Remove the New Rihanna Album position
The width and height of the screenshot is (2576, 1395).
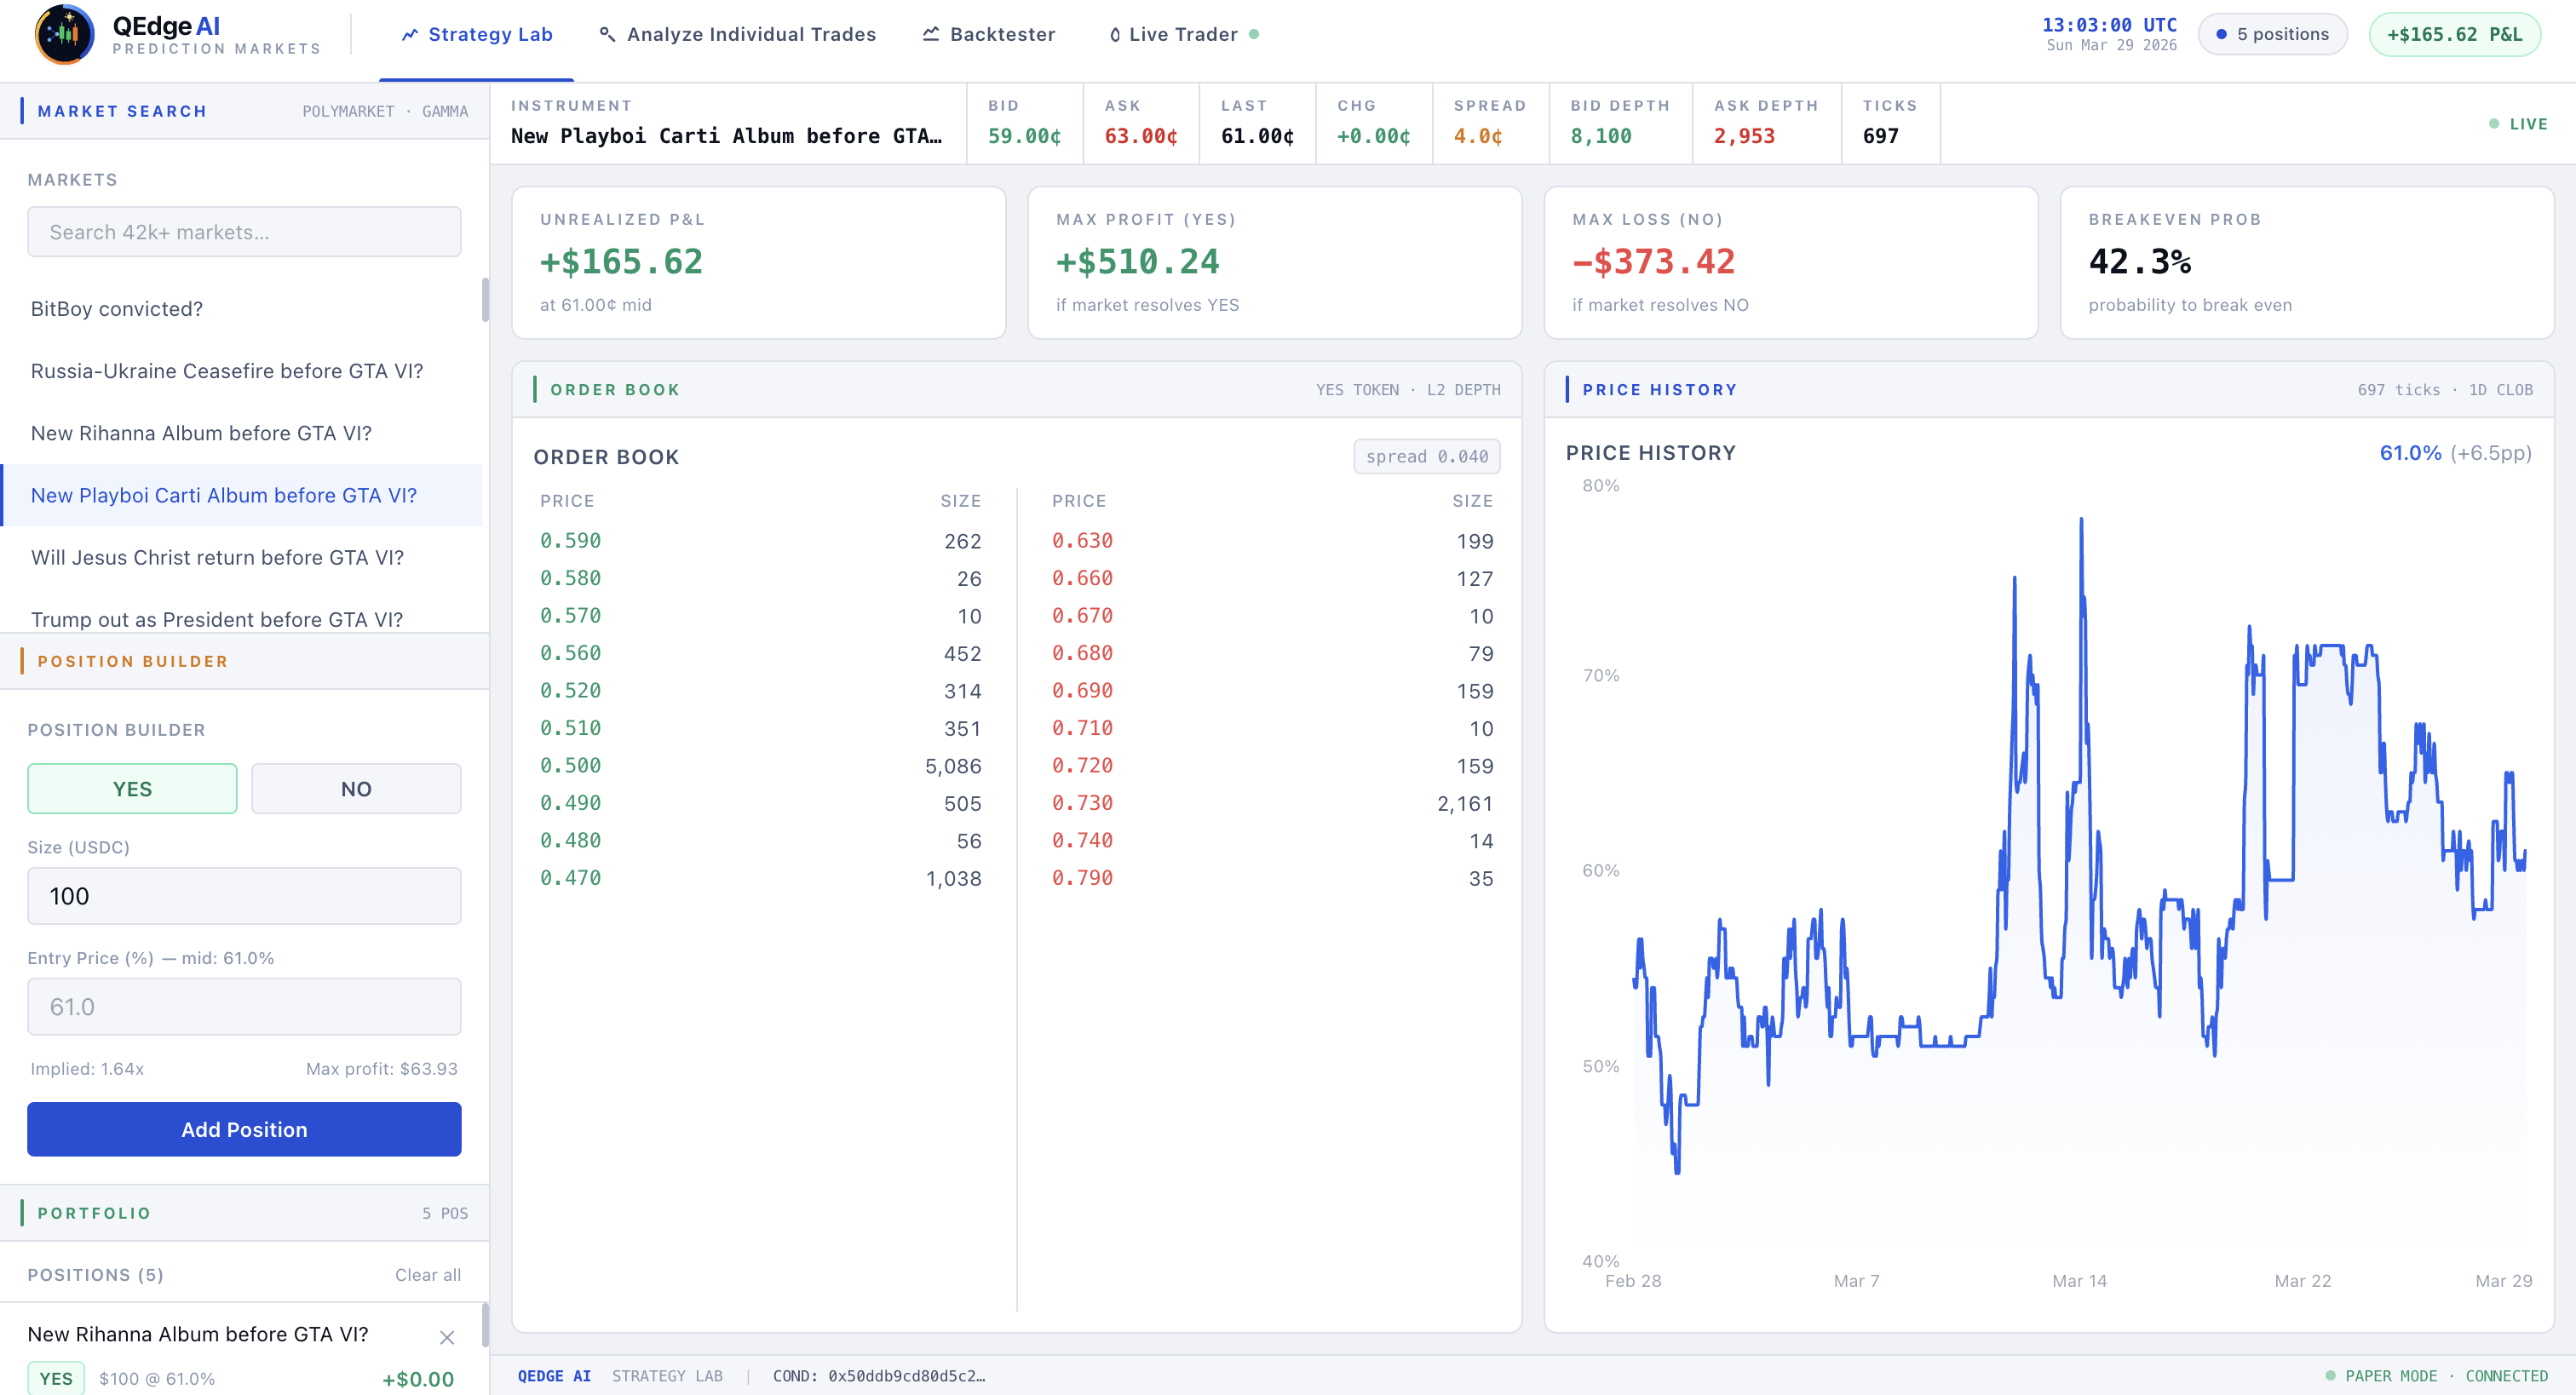click(x=447, y=1337)
